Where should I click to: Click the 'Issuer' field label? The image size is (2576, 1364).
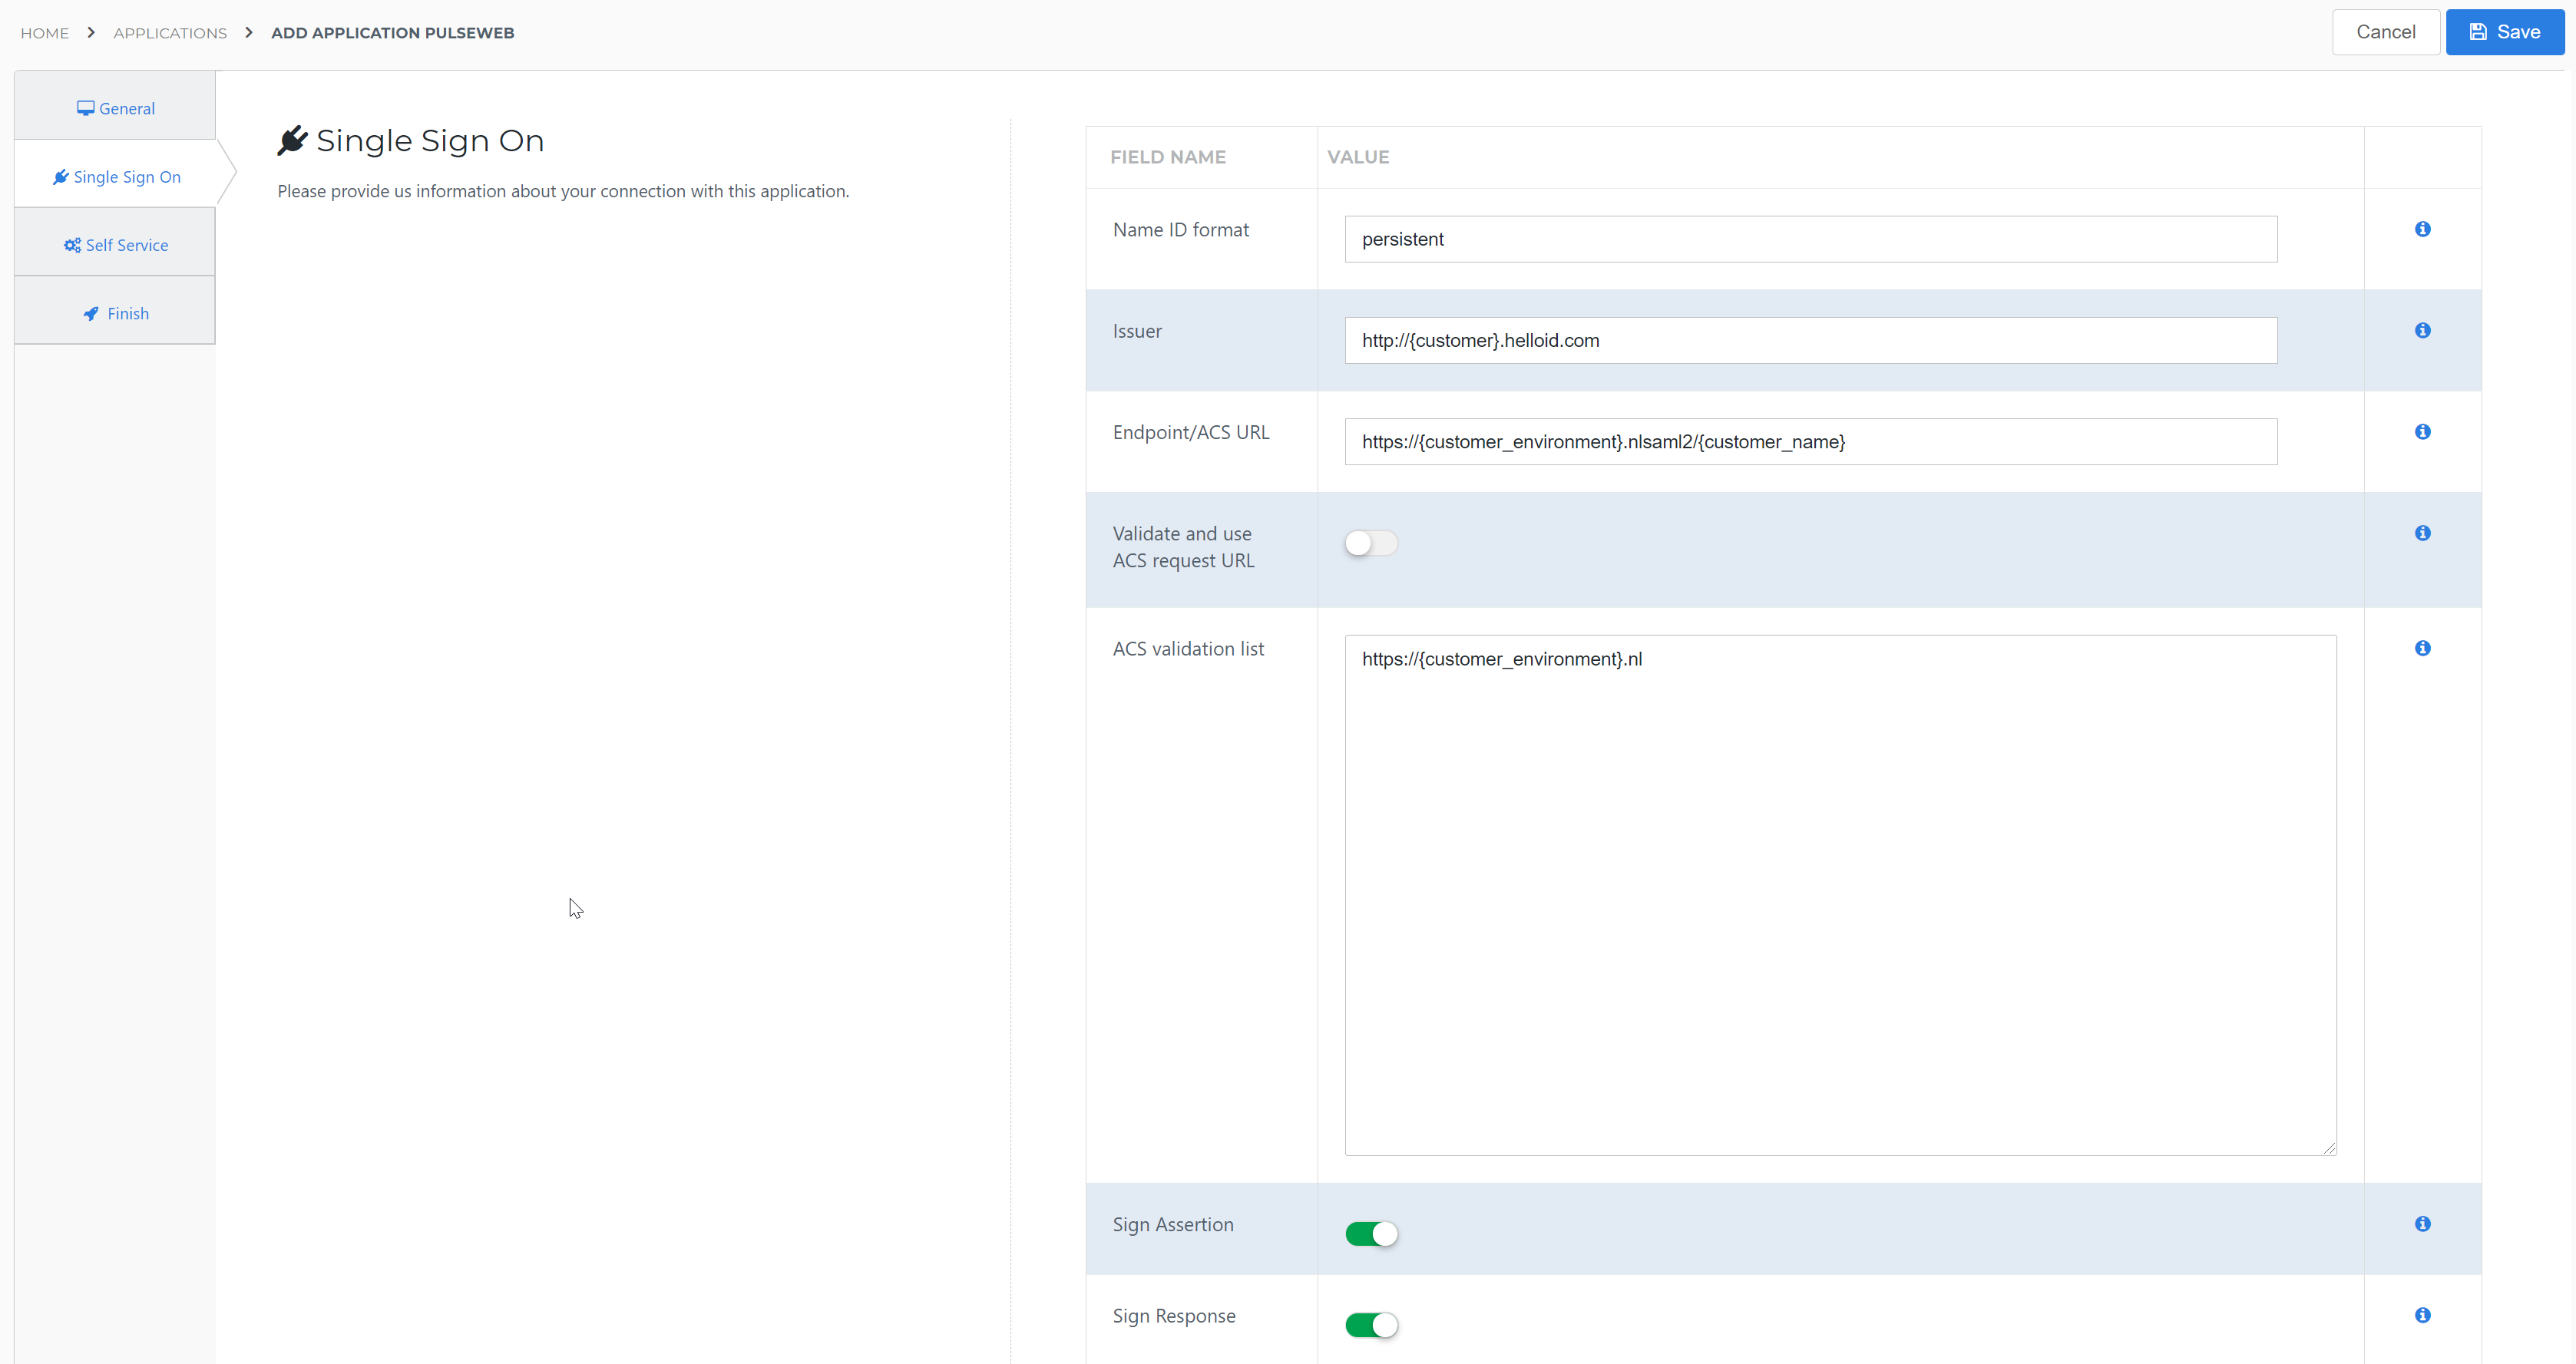tap(1137, 331)
